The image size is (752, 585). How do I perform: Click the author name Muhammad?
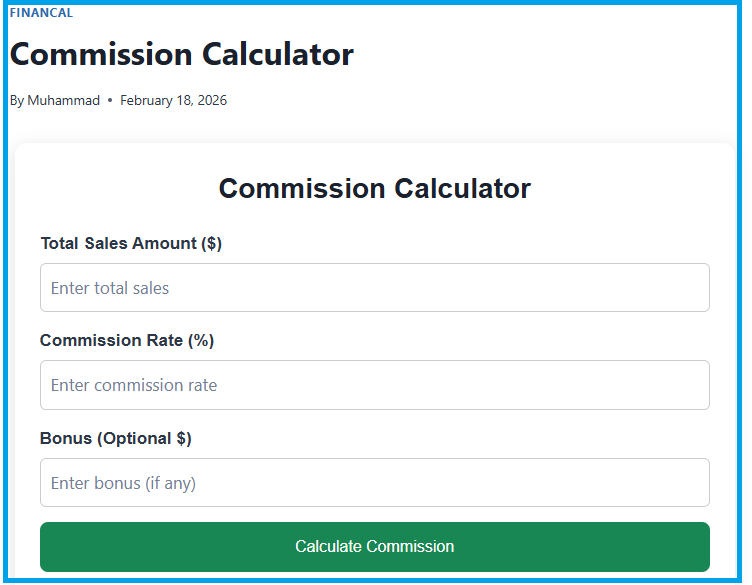pyautogui.click(x=64, y=100)
